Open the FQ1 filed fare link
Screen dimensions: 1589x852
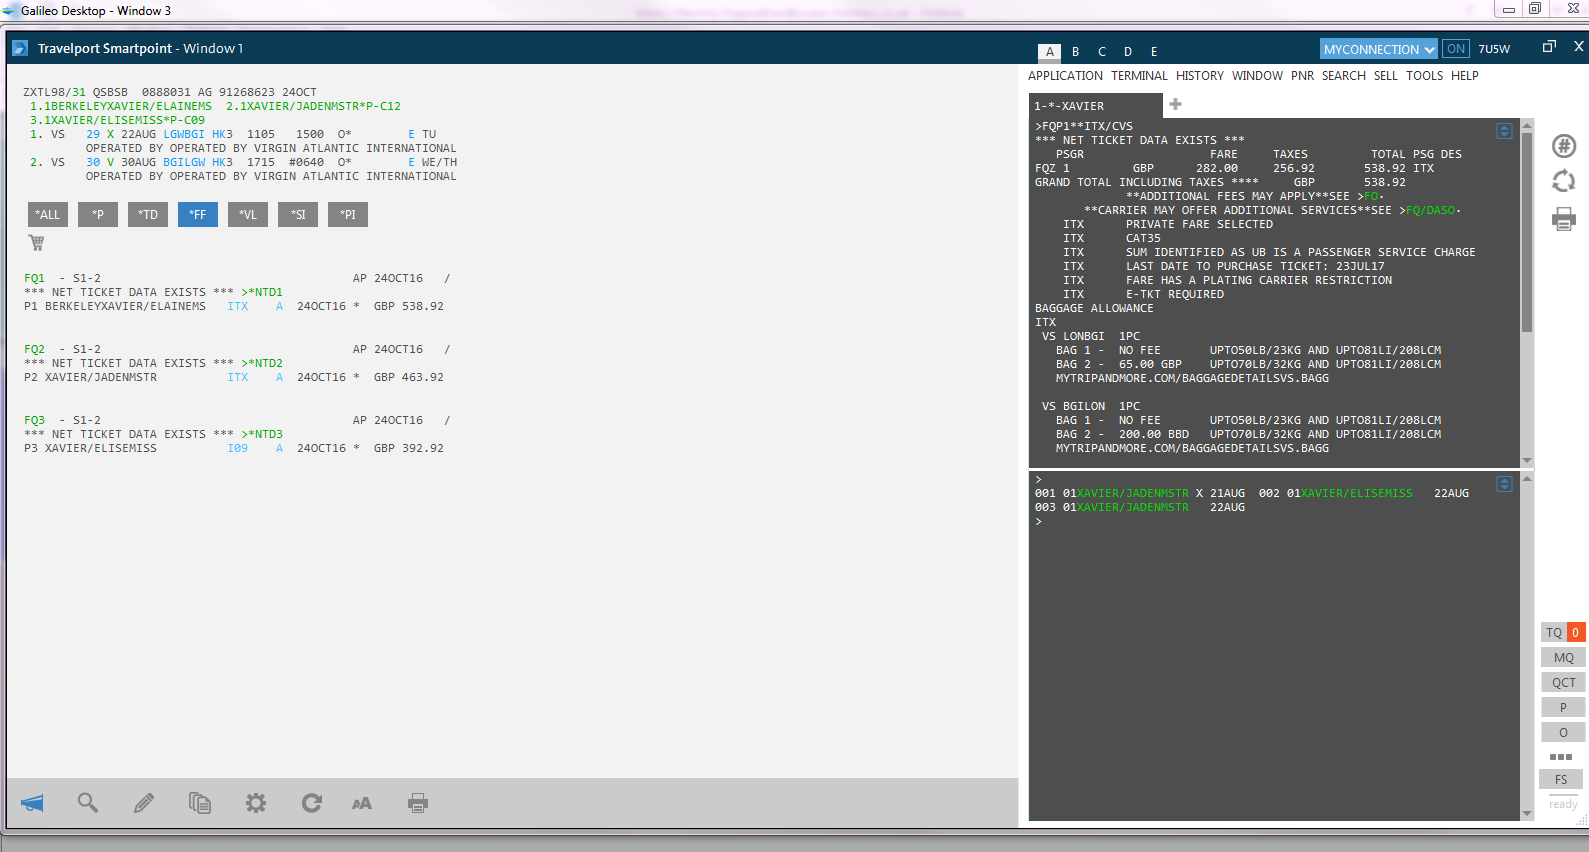click(x=34, y=278)
